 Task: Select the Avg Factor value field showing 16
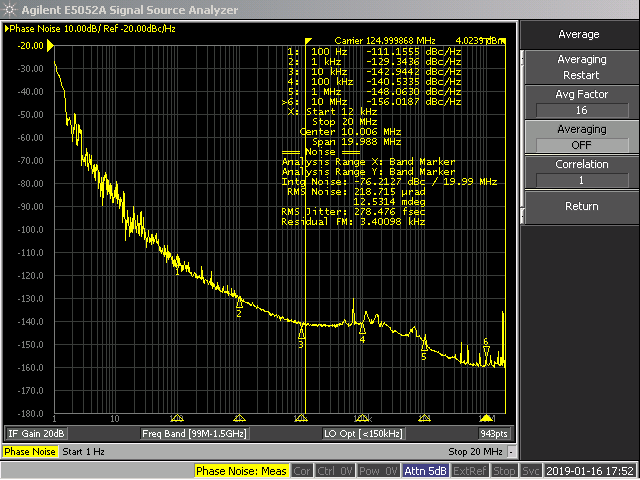(x=582, y=110)
